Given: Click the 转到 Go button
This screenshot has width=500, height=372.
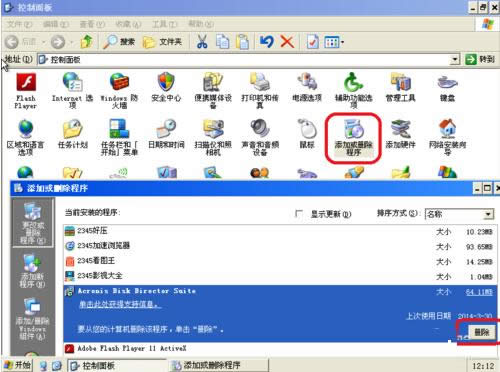Looking at the screenshot, I should coord(480,60).
